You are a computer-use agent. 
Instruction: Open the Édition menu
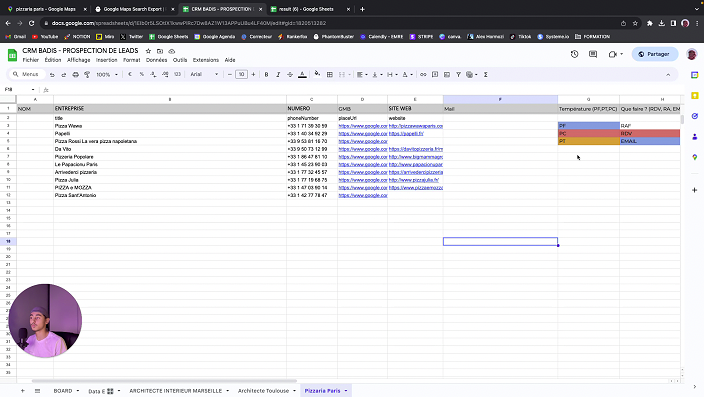point(53,60)
